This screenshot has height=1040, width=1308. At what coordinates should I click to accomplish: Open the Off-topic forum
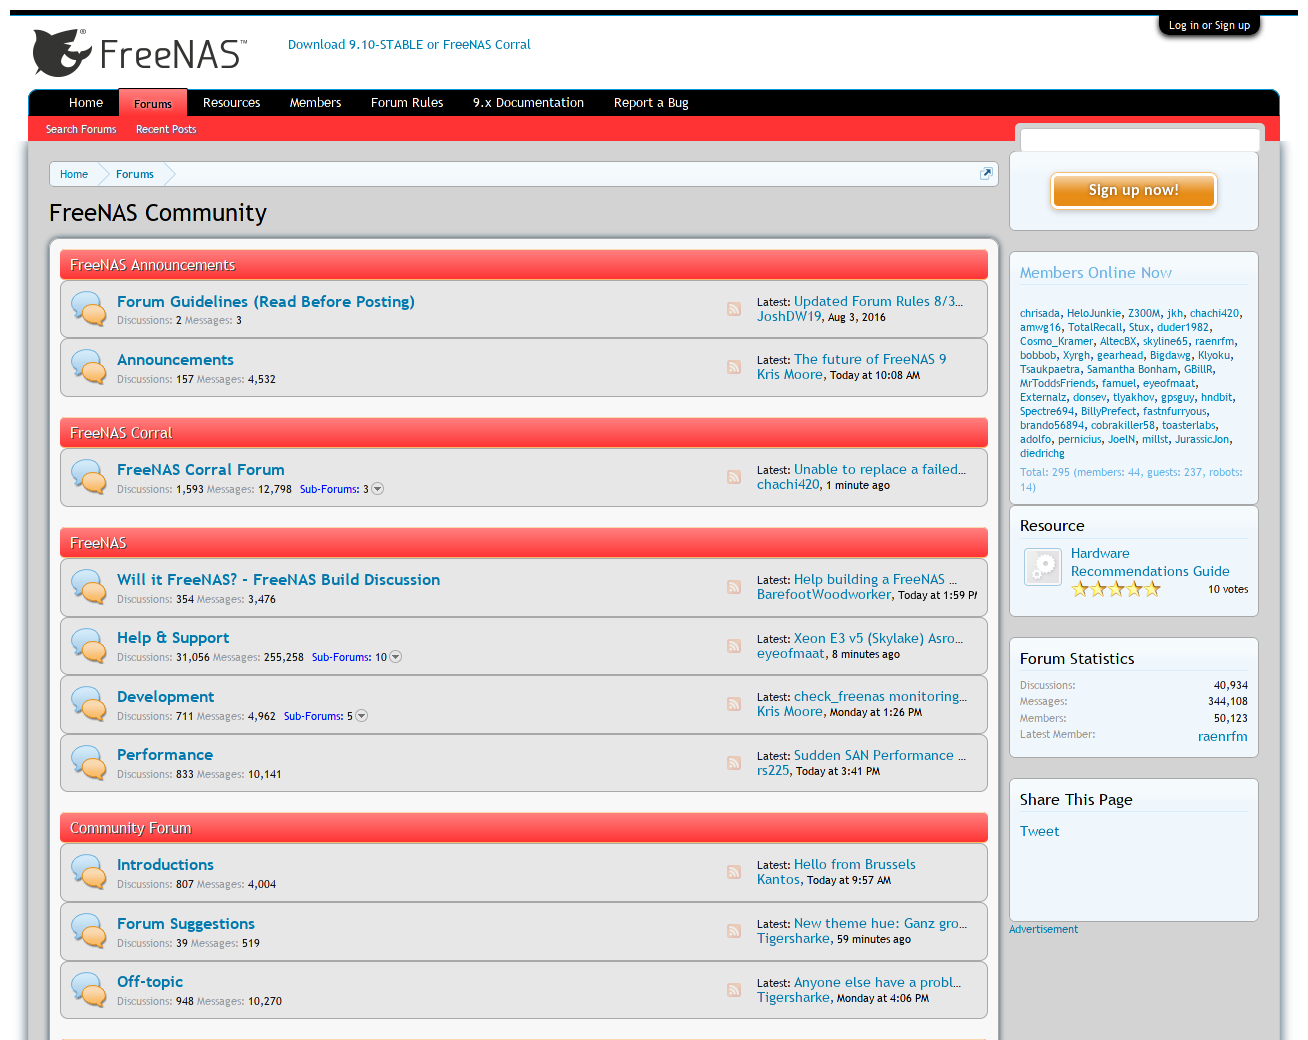point(150,982)
